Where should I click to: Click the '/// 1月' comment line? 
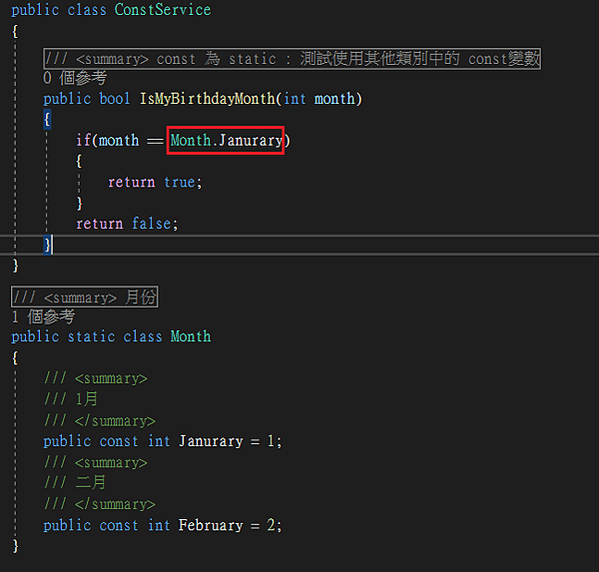tap(71, 399)
